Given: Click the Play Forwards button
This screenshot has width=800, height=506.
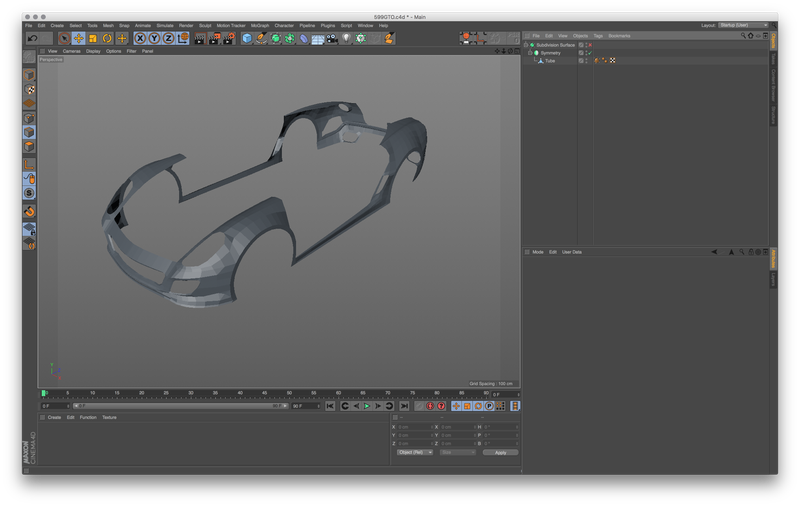Looking at the screenshot, I should pyautogui.click(x=367, y=406).
